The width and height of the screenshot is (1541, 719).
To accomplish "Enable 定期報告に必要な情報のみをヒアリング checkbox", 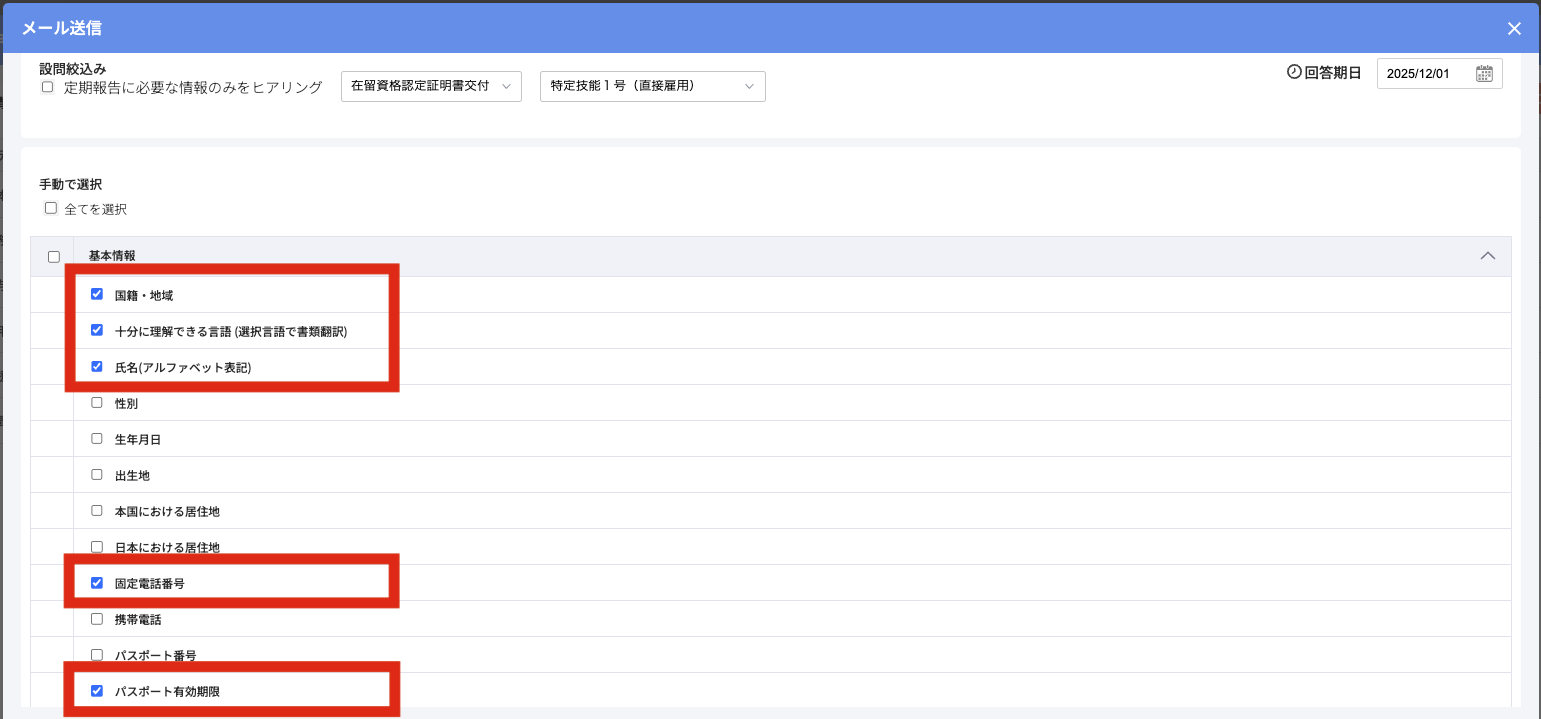I will [47, 87].
